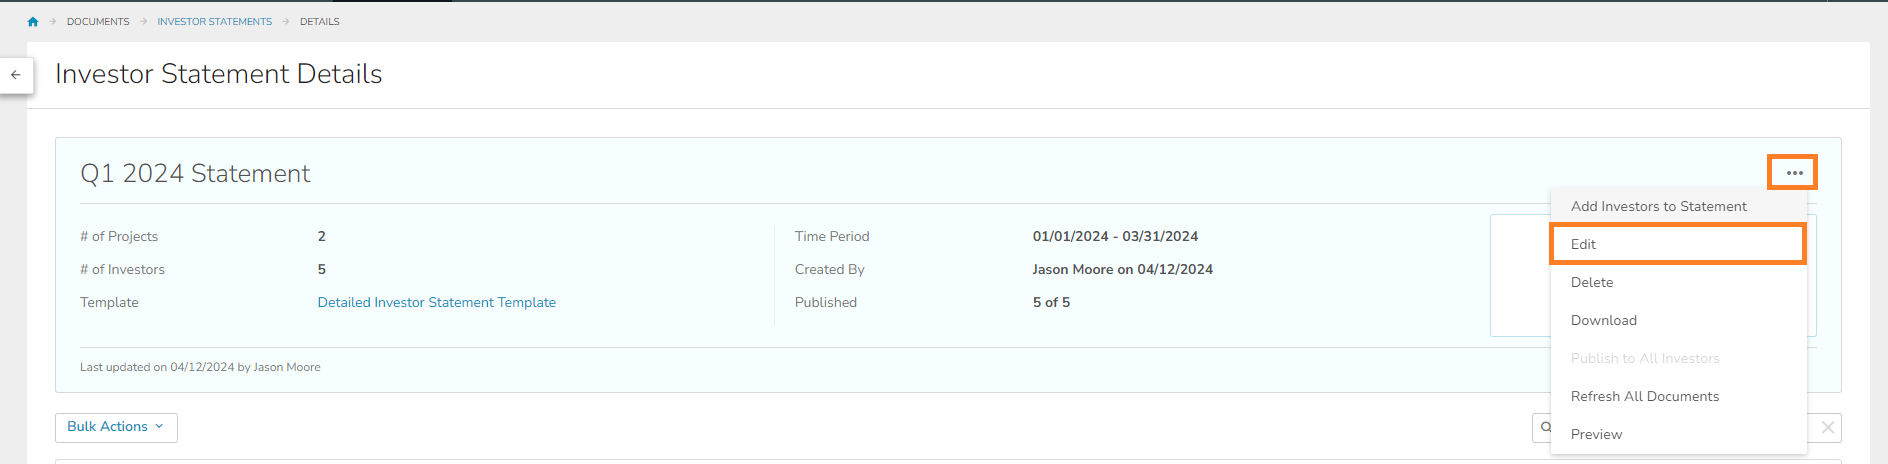Click the Details breadcrumb text
Screen dimensions: 1888x464
tap(320, 21)
